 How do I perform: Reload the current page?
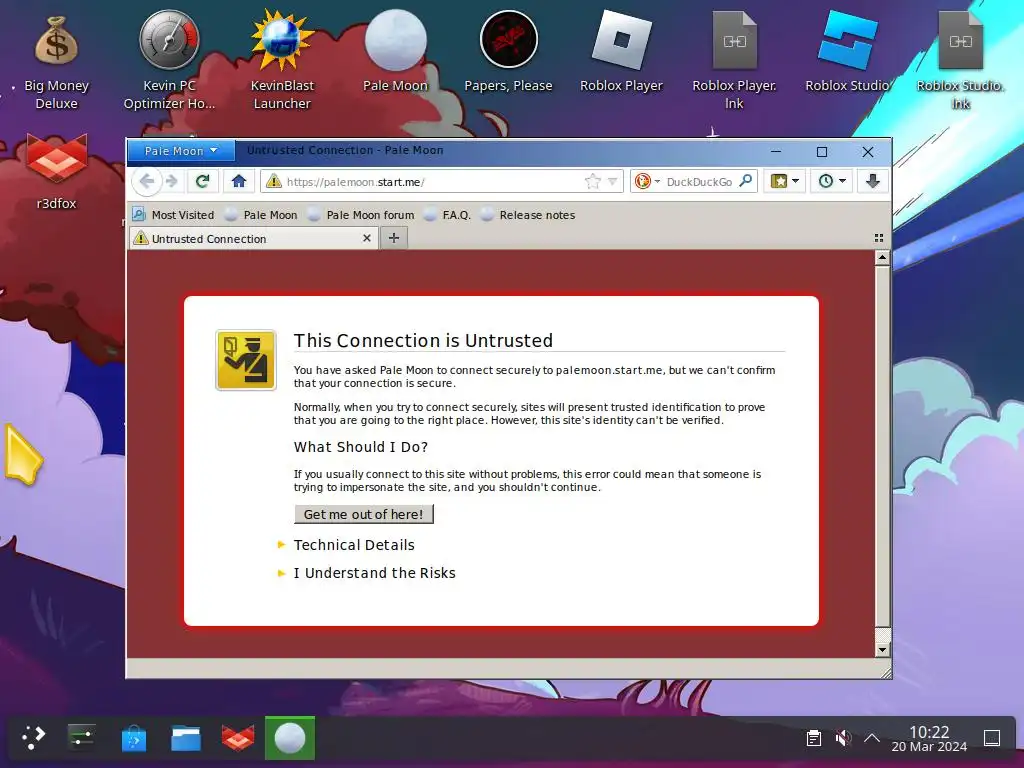(202, 181)
